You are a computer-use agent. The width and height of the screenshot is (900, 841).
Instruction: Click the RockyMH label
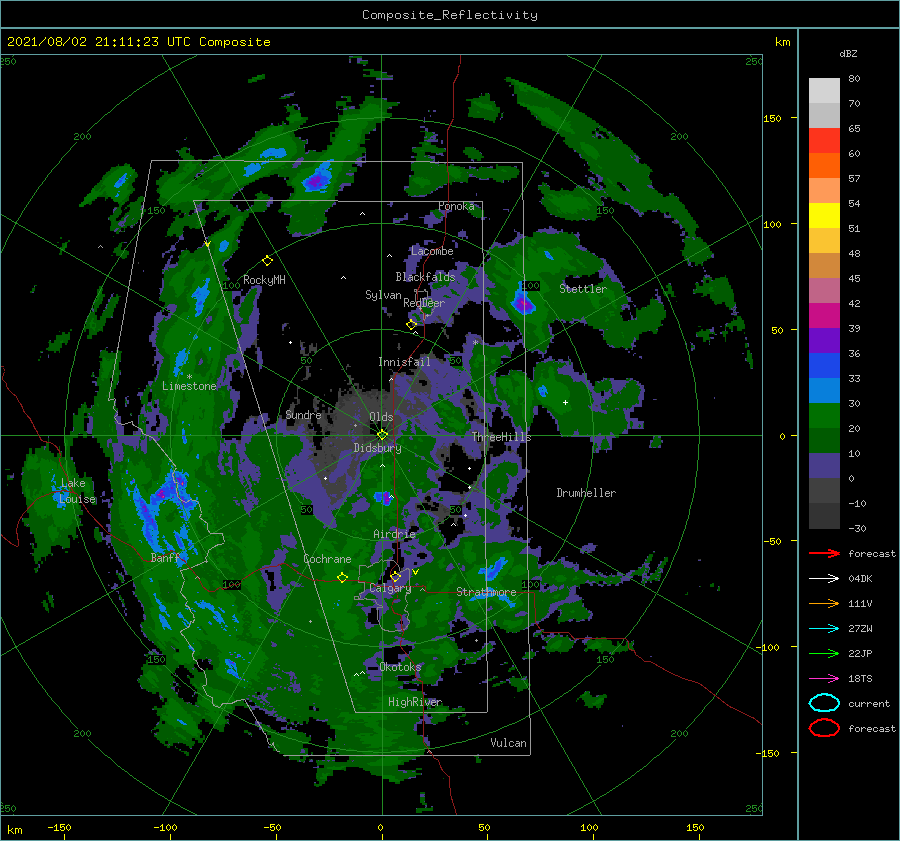[x=264, y=280]
